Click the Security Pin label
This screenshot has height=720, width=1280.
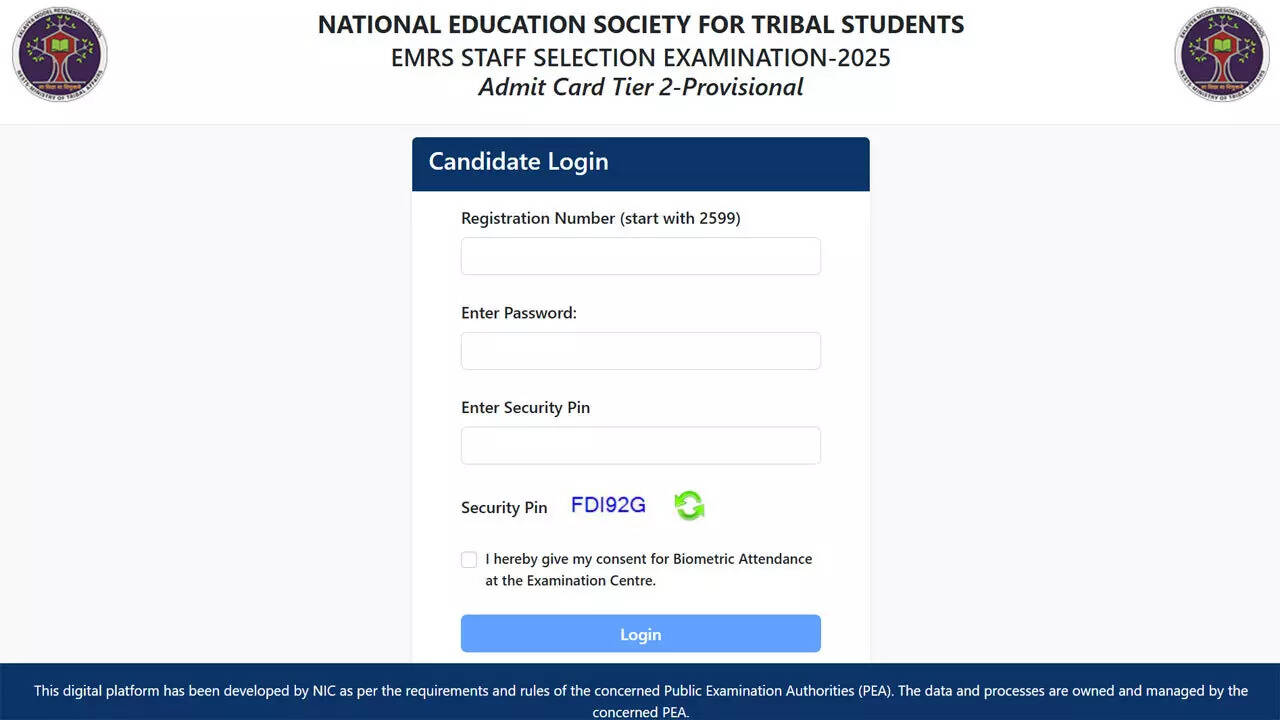click(504, 508)
